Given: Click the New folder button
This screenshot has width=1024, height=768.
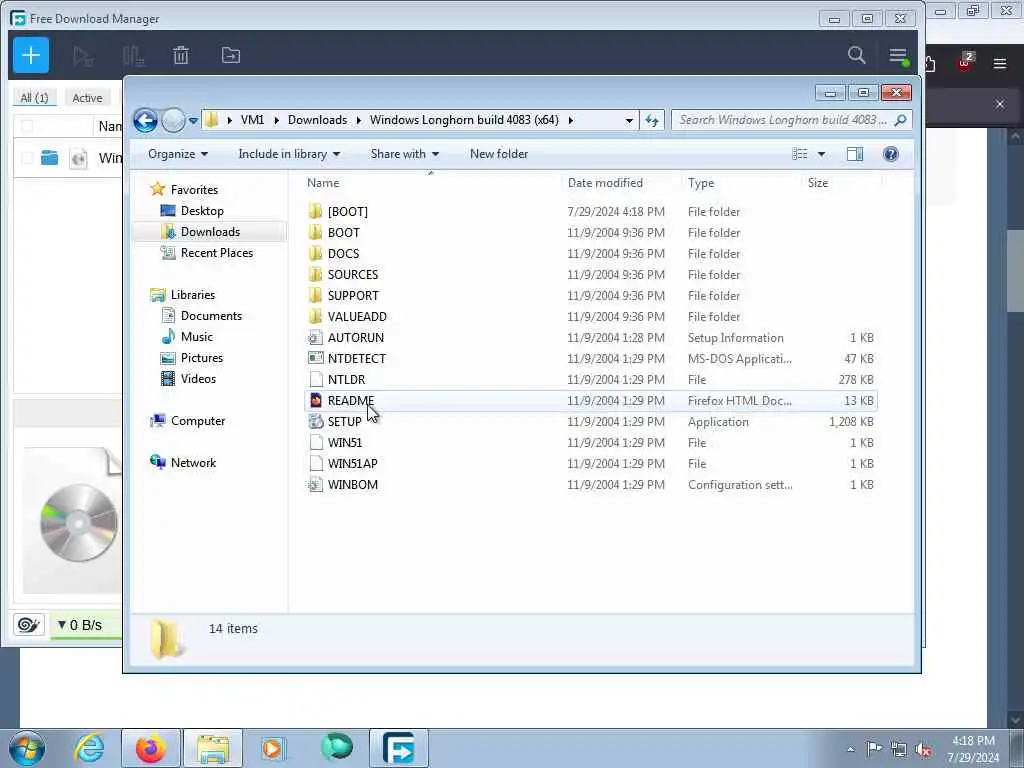Looking at the screenshot, I should click(499, 154).
